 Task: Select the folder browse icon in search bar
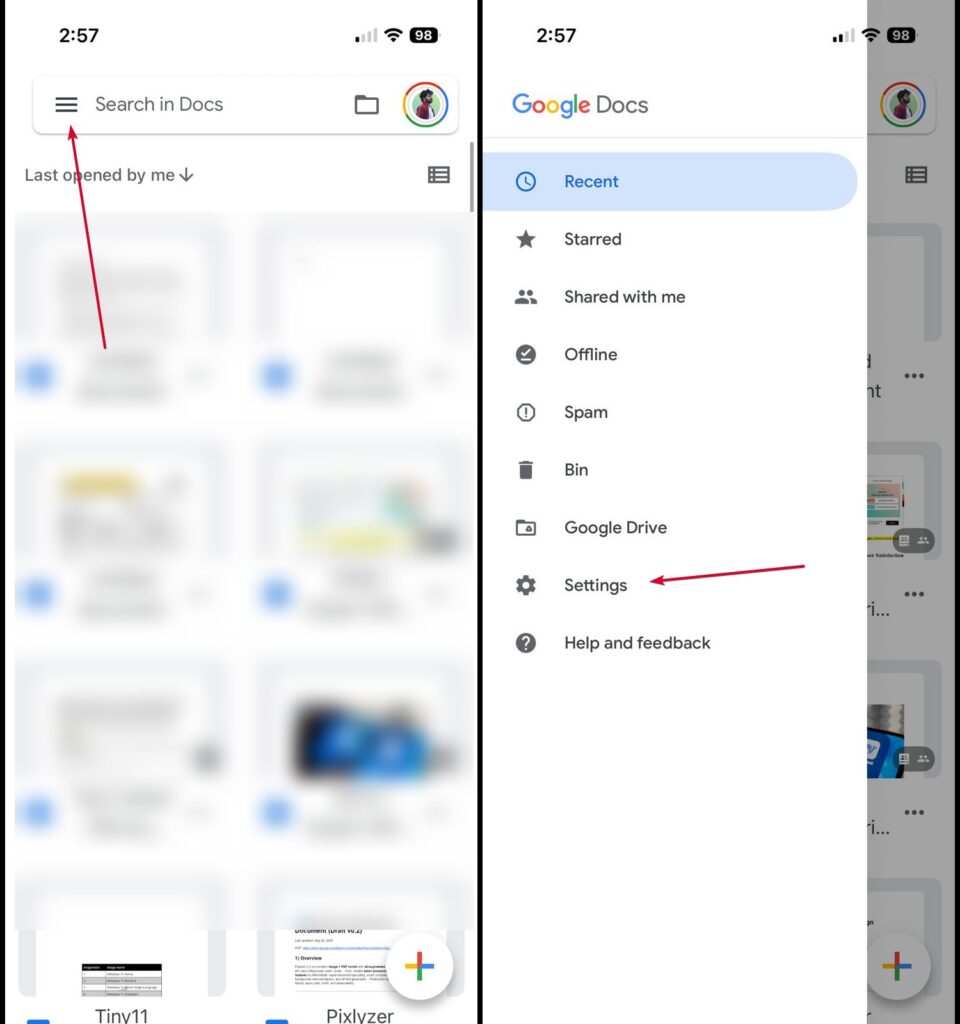click(x=366, y=104)
